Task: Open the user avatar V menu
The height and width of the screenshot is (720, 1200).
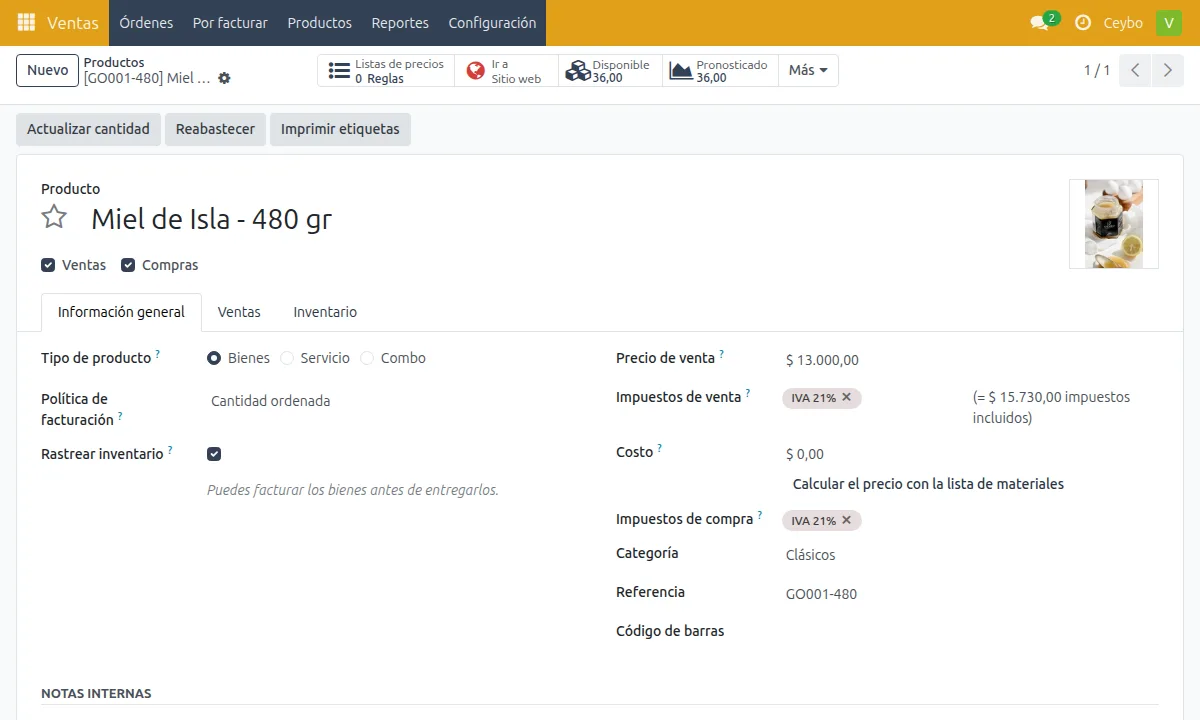Action: [1169, 23]
